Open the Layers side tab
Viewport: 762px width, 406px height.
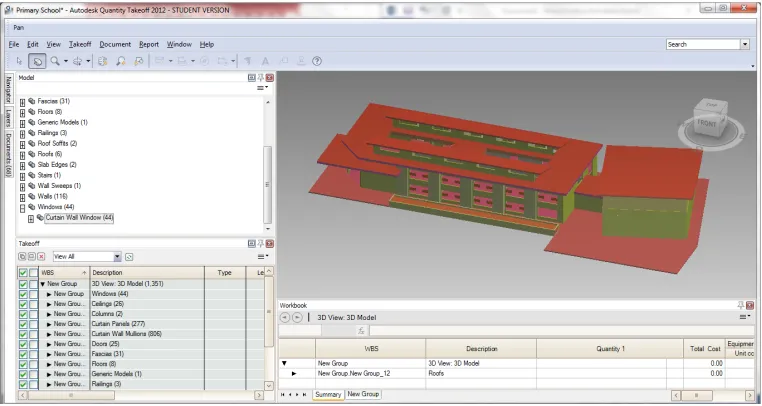(x=9, y=118)
